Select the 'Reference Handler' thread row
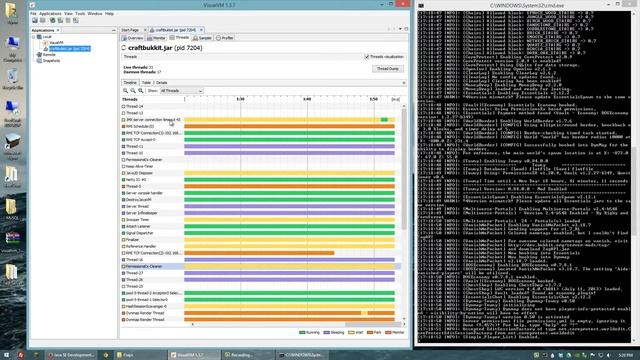Screen dimensions: 640x360 point(261,247)
